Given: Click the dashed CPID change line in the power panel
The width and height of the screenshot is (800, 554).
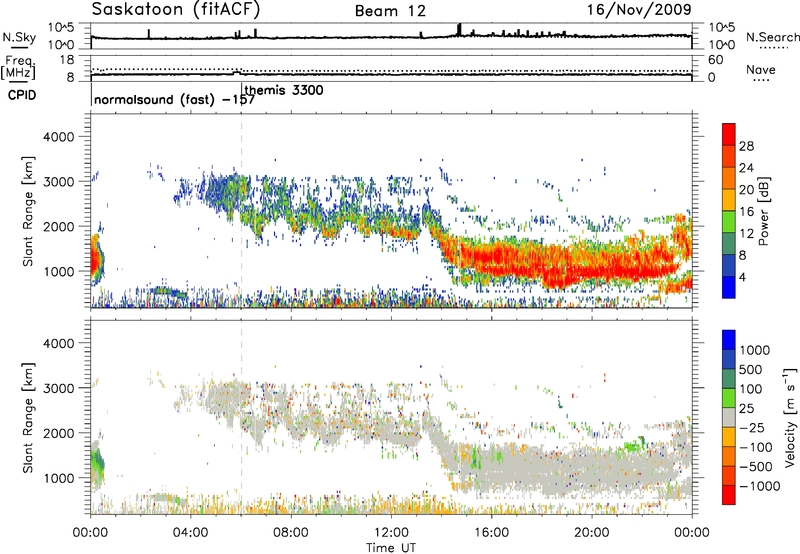Looking at the screenshot, I should (241, 210).
